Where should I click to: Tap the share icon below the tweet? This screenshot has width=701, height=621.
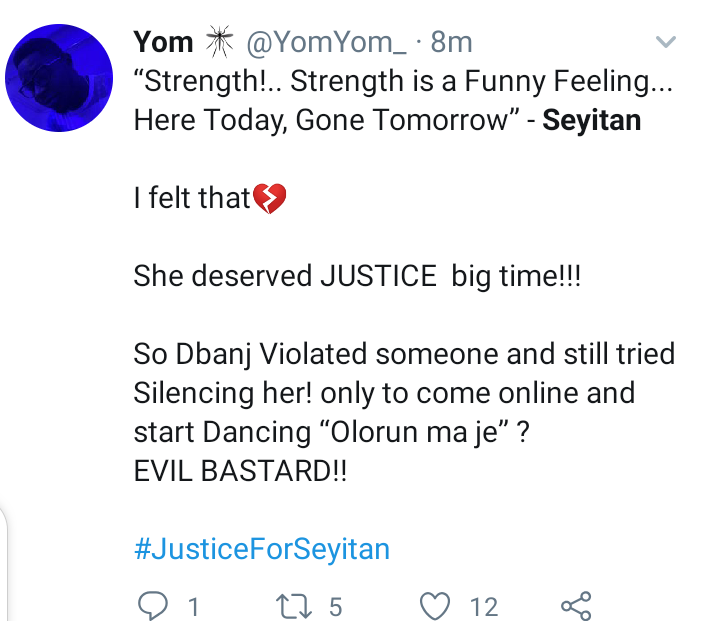[x=576, y=605]
